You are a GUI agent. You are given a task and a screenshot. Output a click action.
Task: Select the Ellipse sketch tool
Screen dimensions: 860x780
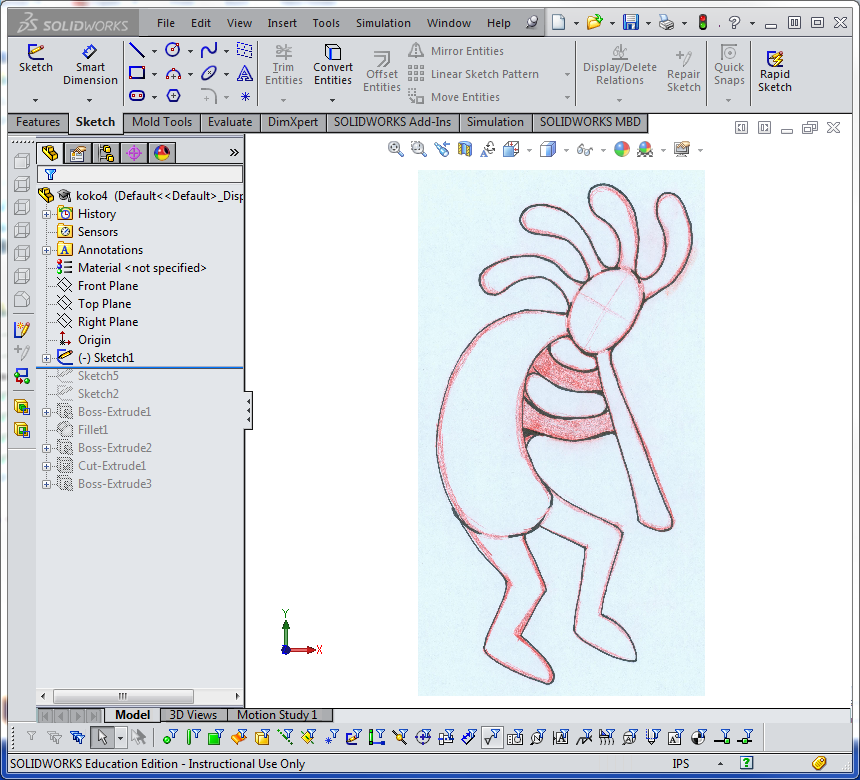(x=208, y=73)
